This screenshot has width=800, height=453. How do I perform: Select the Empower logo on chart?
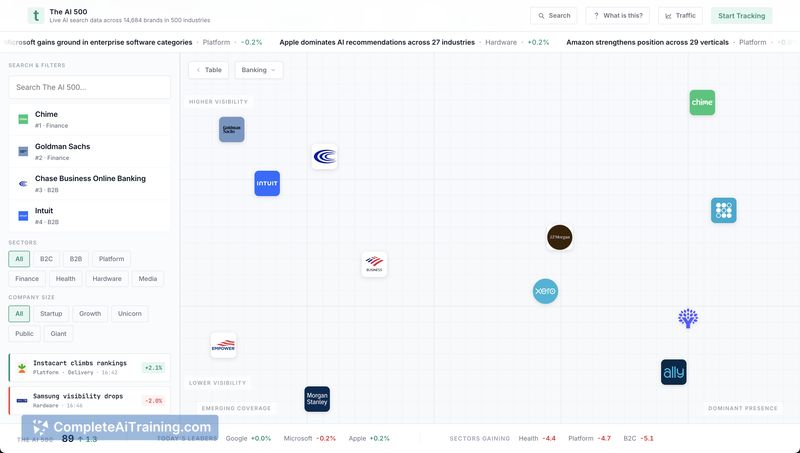223,345
